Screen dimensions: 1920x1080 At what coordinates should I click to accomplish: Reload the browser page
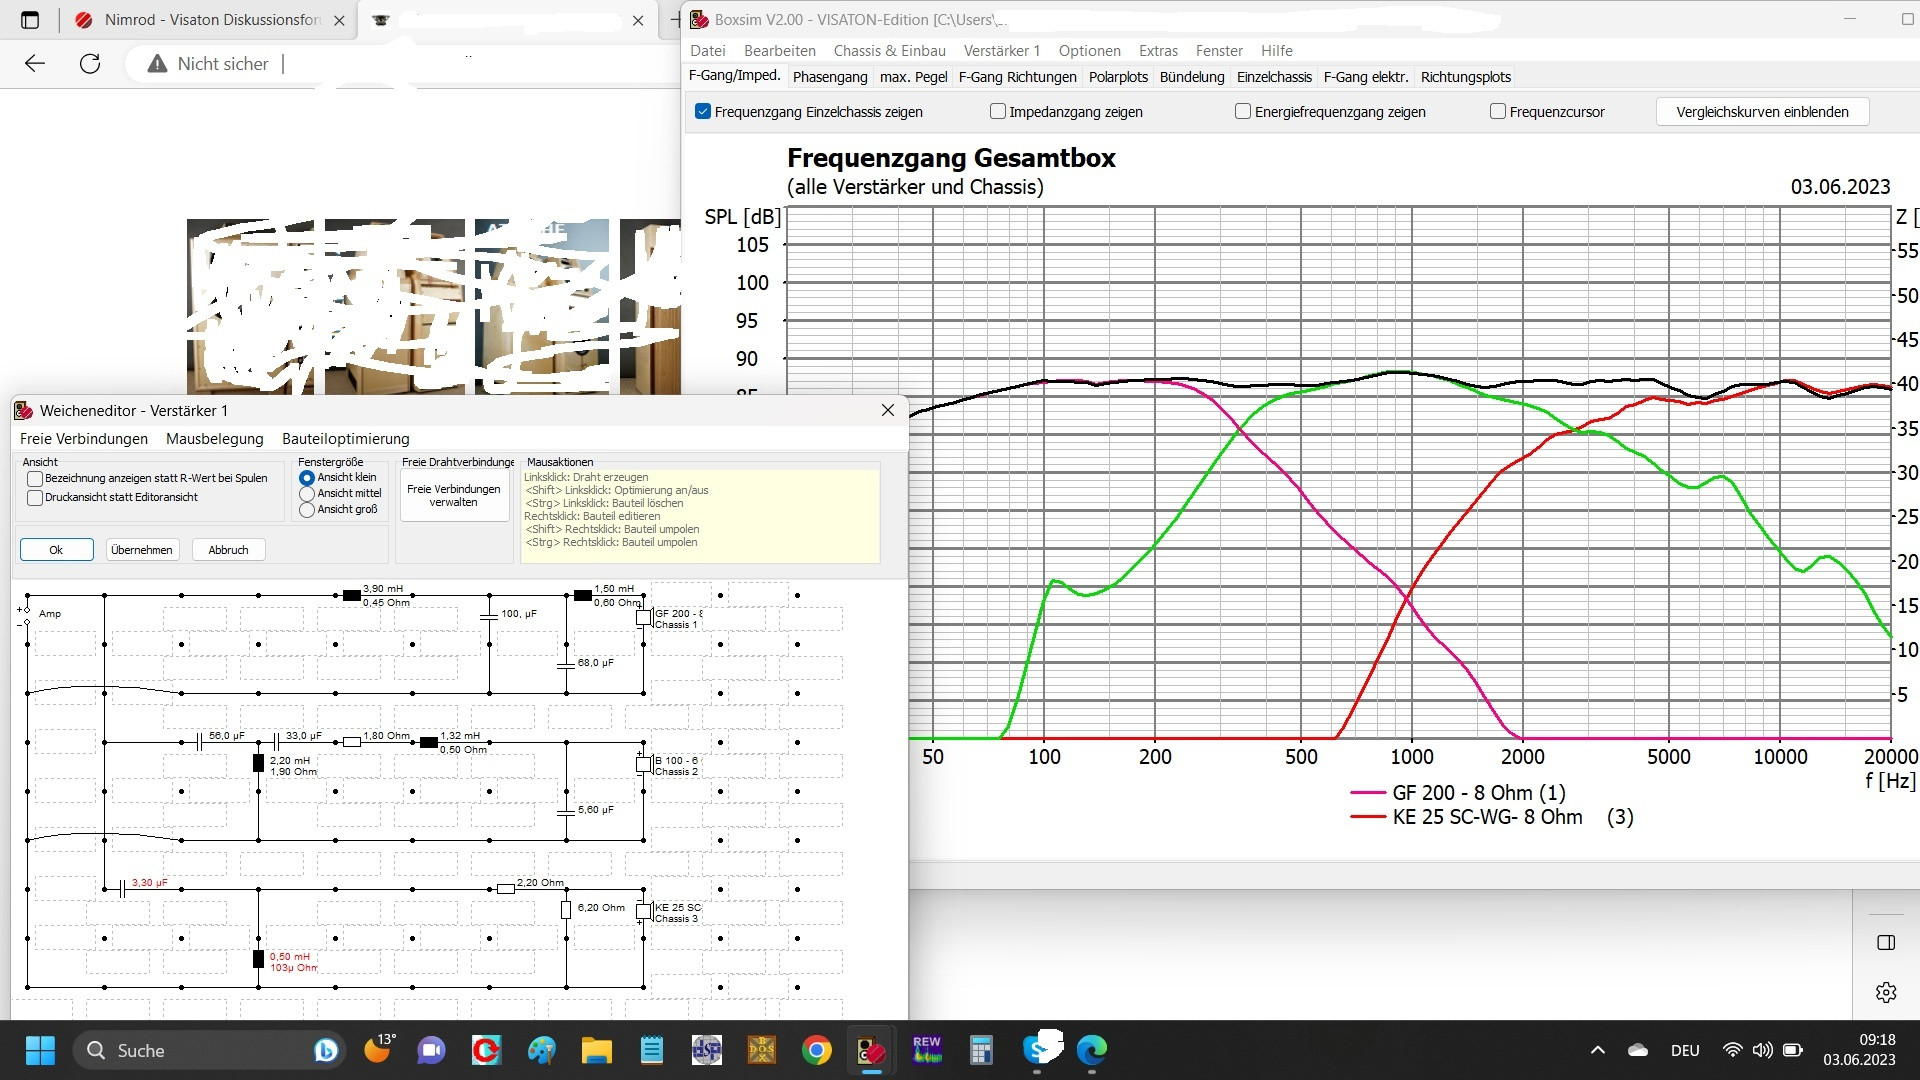coord(90,64)
